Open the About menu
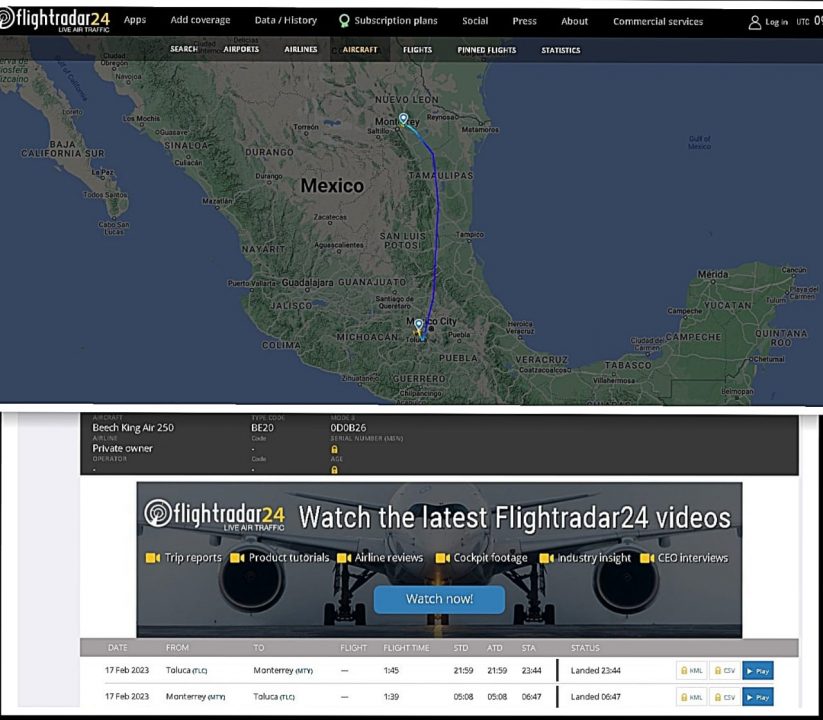 point(574,21)
